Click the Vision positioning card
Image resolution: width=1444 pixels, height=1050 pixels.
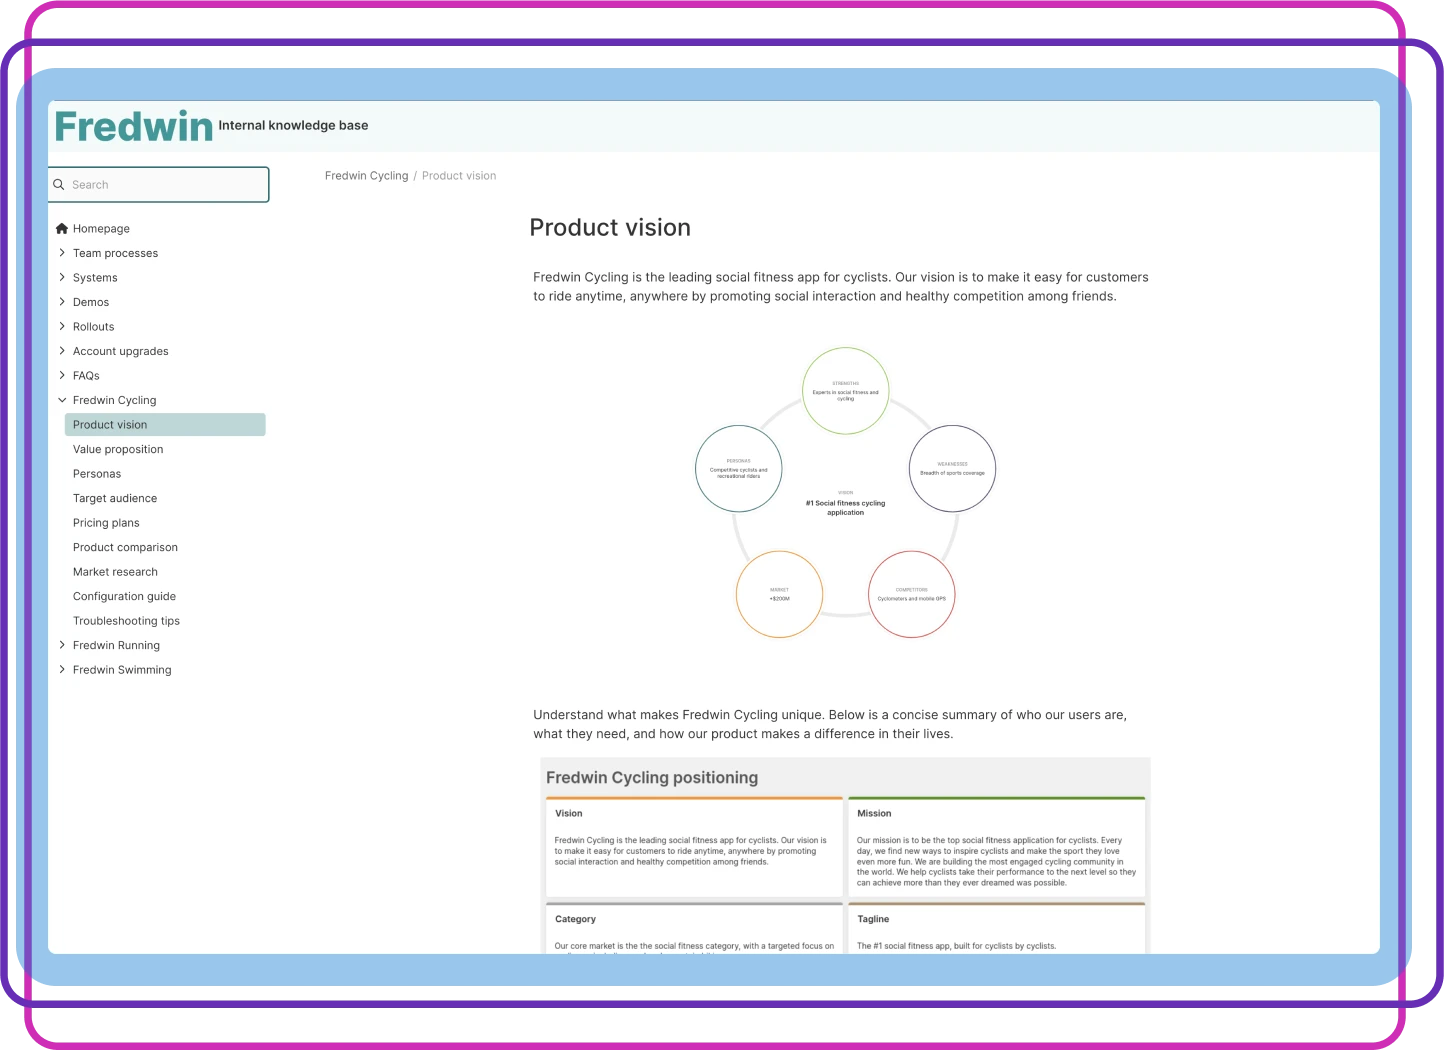(694, 847)
